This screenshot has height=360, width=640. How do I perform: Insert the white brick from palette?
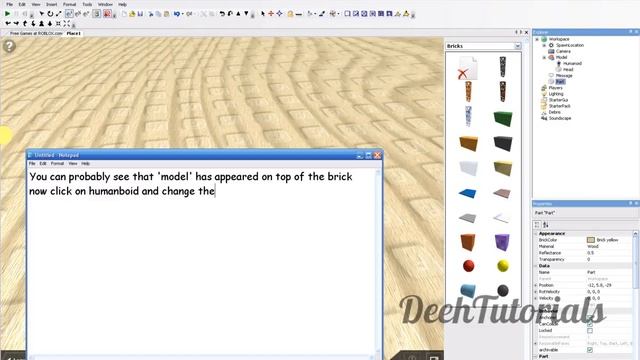tap(468, 168)
